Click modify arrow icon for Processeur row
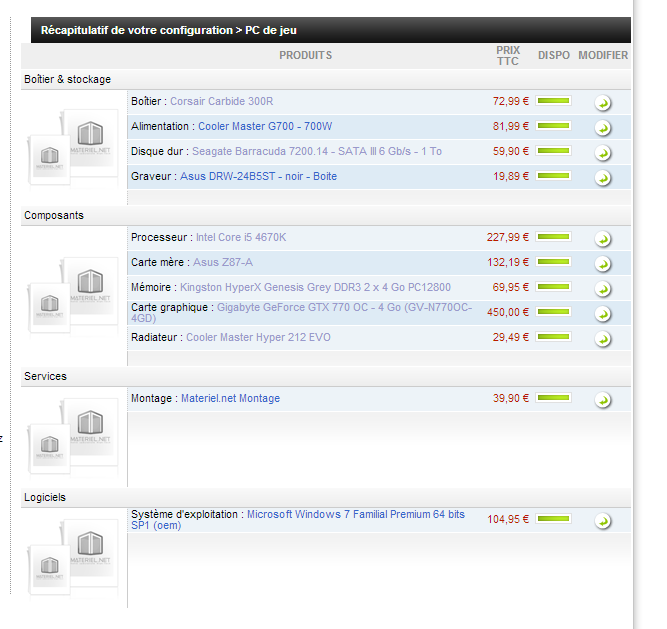 (x=603, y=239)
